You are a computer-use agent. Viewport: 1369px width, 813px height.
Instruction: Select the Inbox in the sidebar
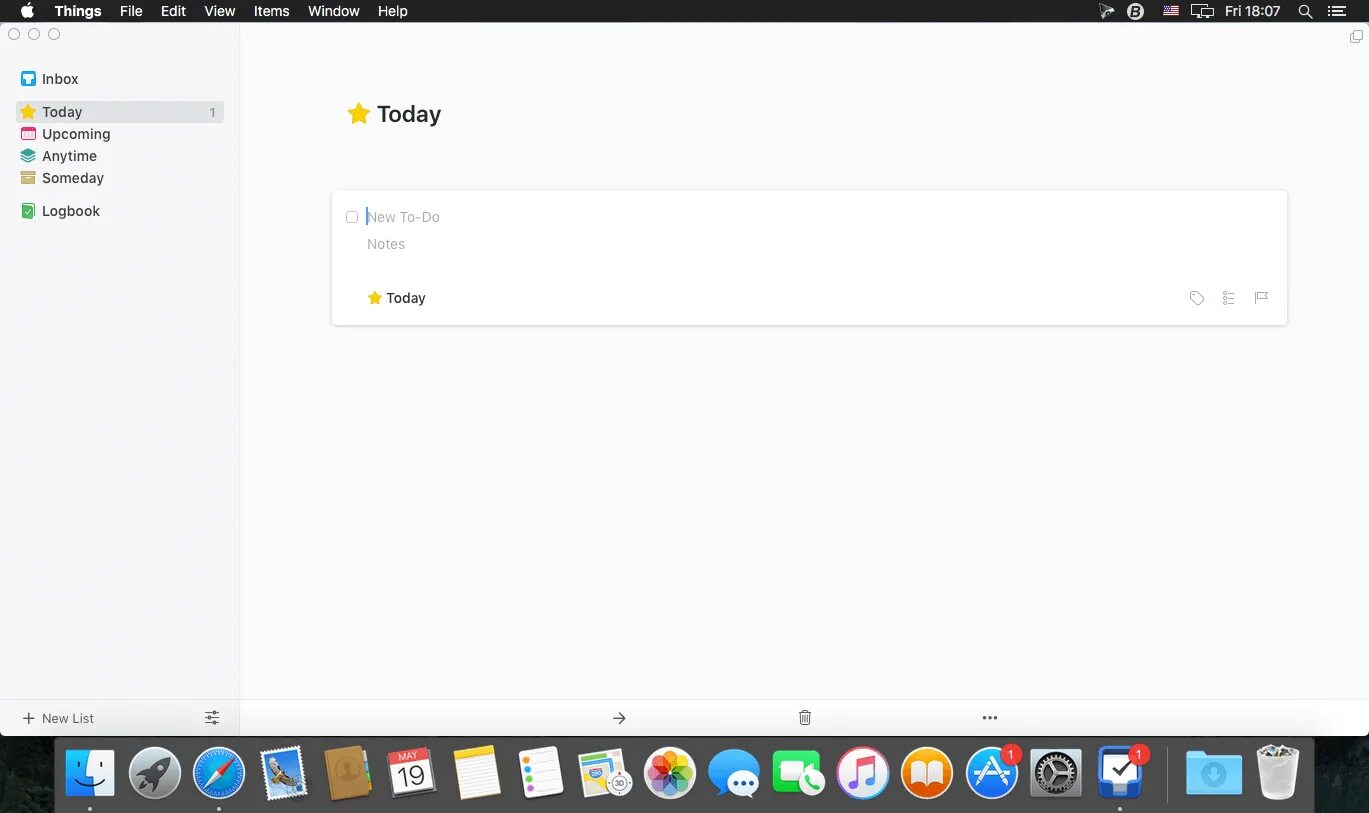[59, 78]
